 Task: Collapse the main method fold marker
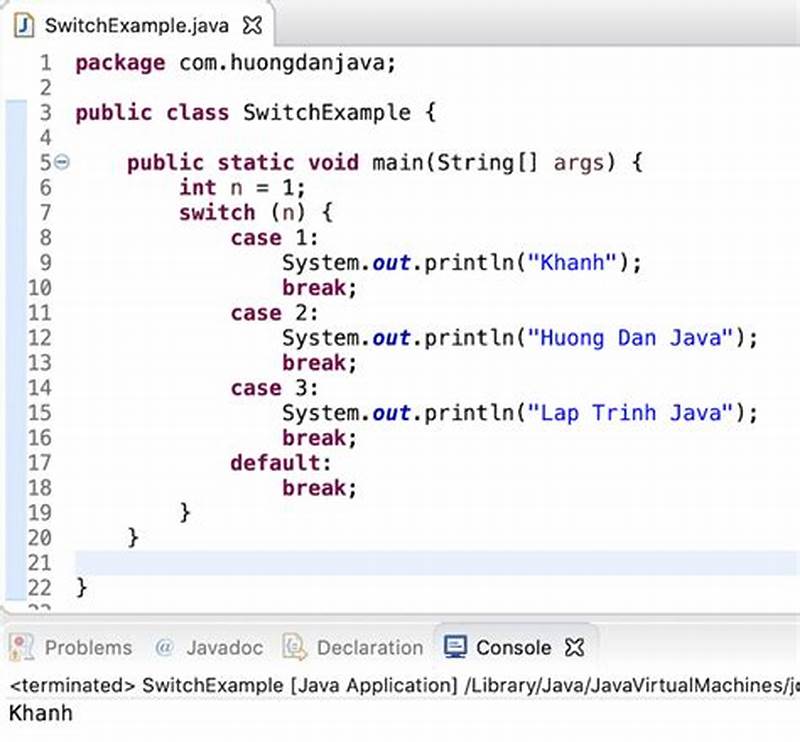[x=61, y=162]
